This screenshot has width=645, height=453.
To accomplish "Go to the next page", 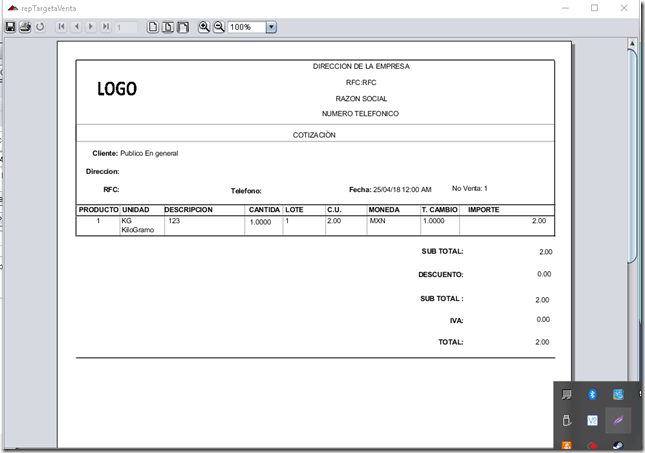I will tap(91, 27).
